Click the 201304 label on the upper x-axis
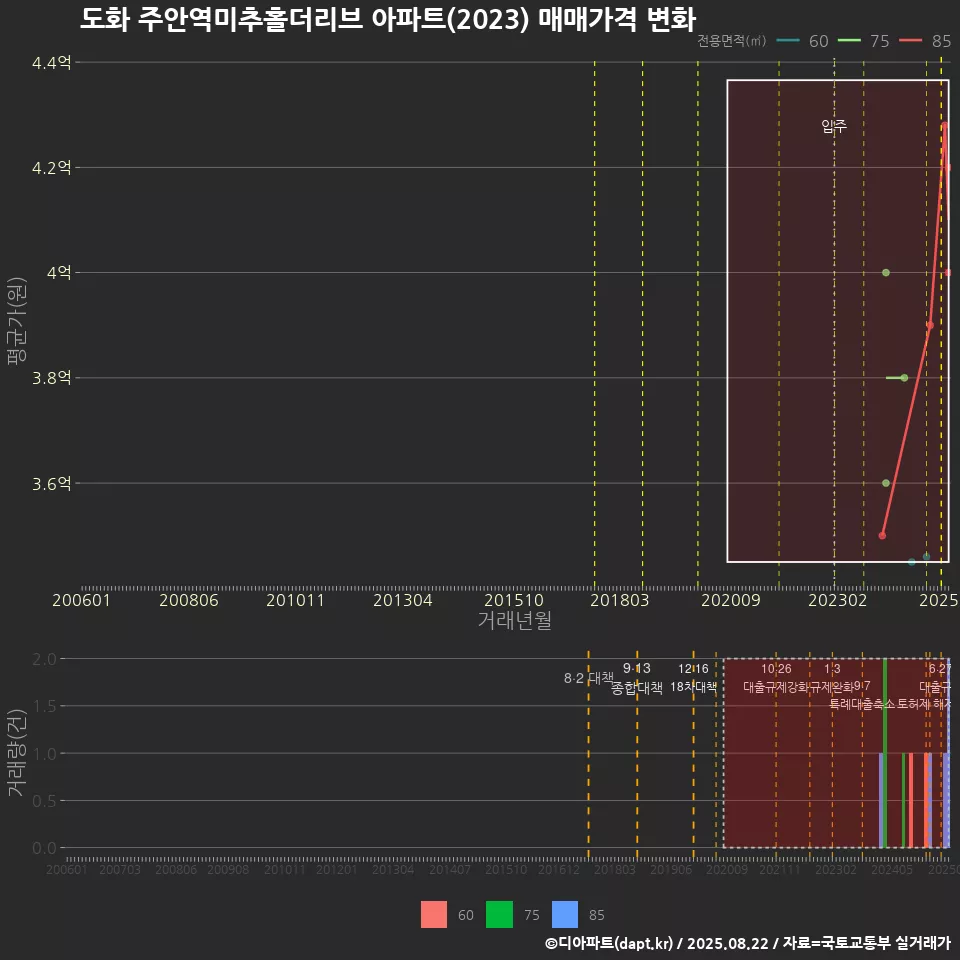 (402, 600)
